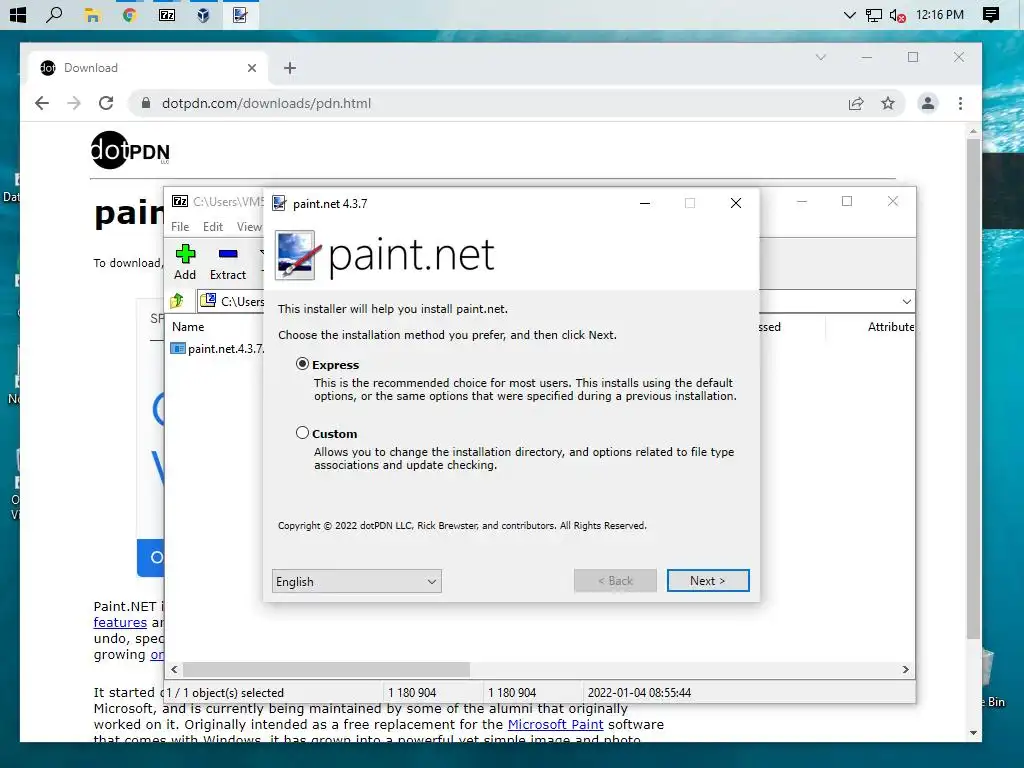Click the Chrome address bar URL
This screenshot has width=1024, height=768.
click(266, 103)
